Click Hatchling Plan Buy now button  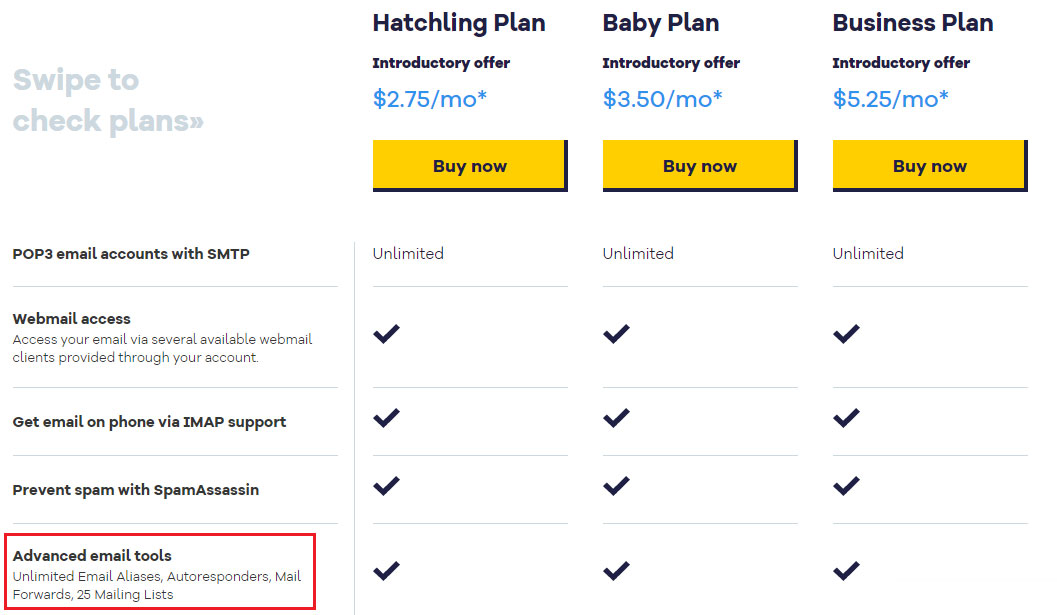(x=470, y=166)
